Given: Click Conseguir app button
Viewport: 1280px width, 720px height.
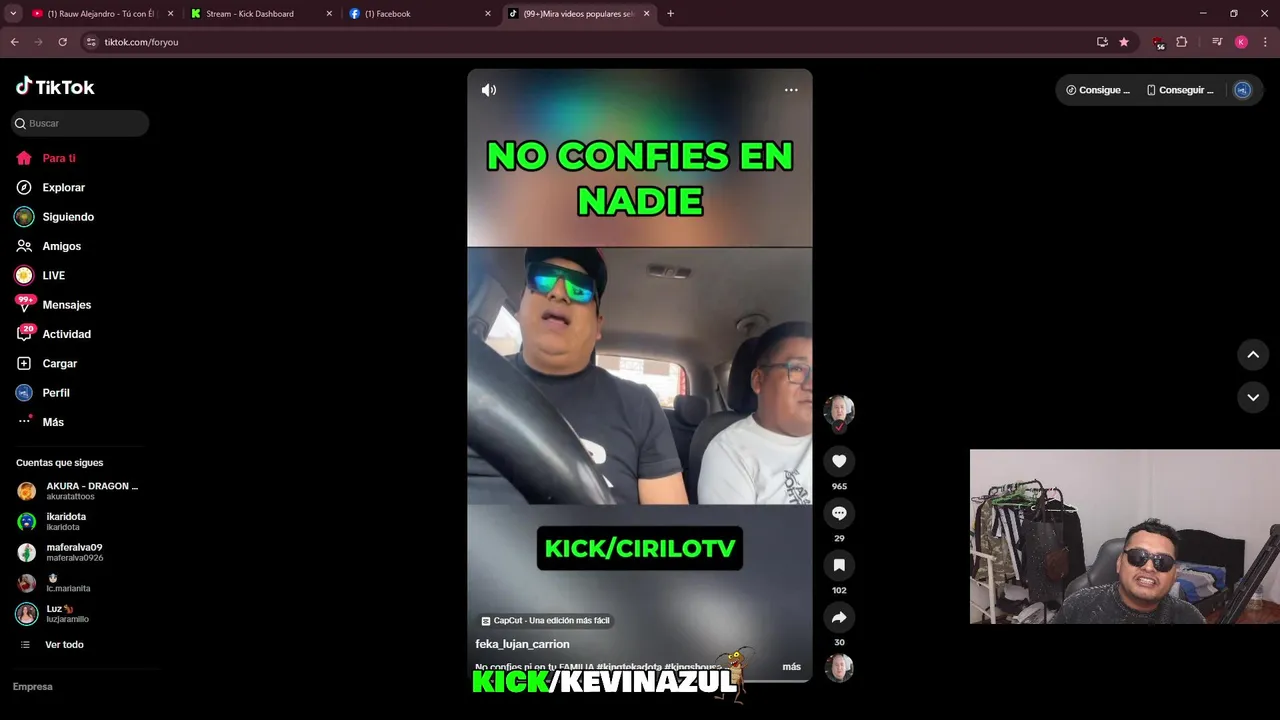Looking at the screenshot, I should click(1180, 90).
